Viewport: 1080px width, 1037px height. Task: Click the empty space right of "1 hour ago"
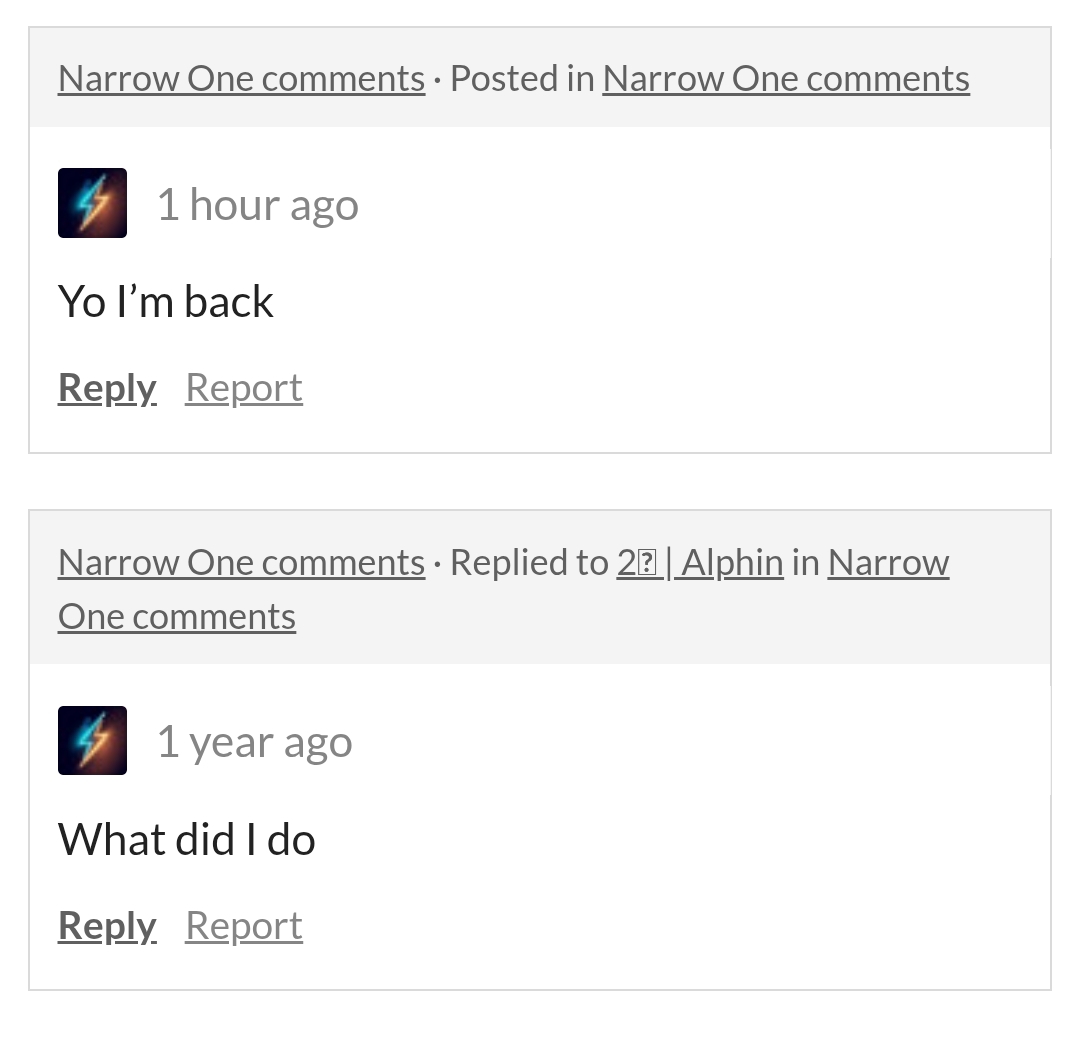tap(700, 205)
